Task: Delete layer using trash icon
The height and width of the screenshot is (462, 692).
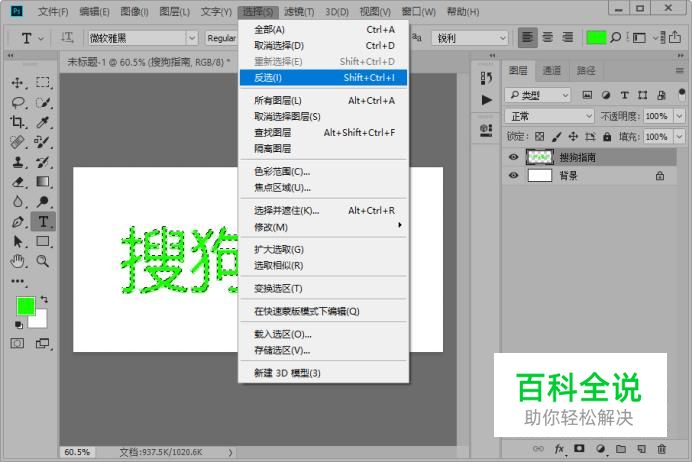Action: 661,449
